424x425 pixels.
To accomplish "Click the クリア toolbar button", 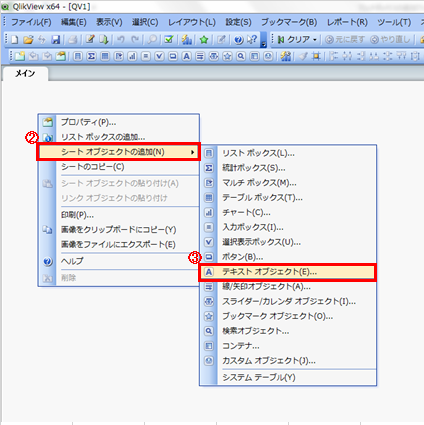I will pos(294,40).
